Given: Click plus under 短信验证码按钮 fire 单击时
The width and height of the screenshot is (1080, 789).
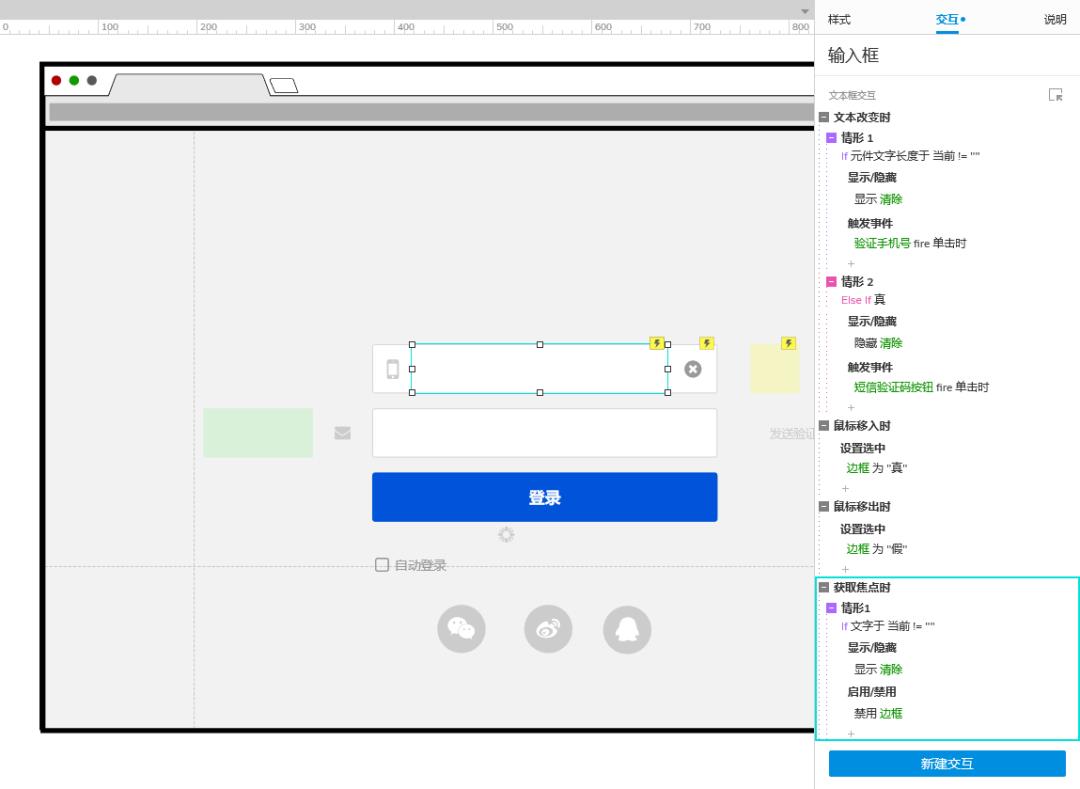Looking at the screenshot, I should [x=851, y=408].
